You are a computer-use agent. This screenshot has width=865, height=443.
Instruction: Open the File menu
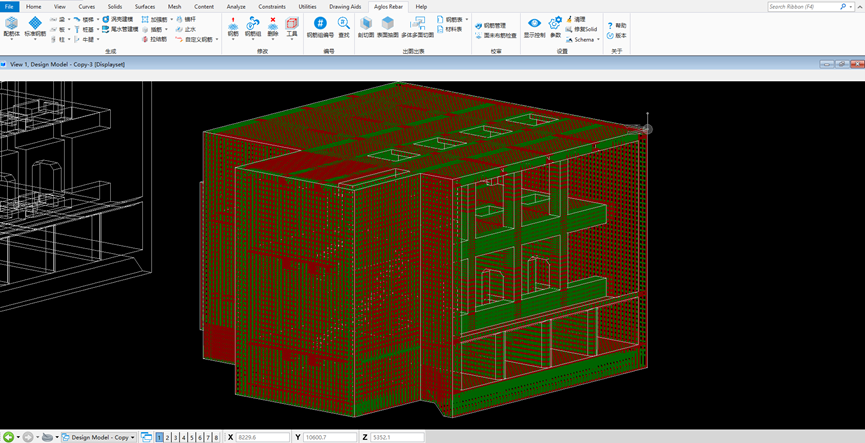pyautogui.click(x=9, y=6)
